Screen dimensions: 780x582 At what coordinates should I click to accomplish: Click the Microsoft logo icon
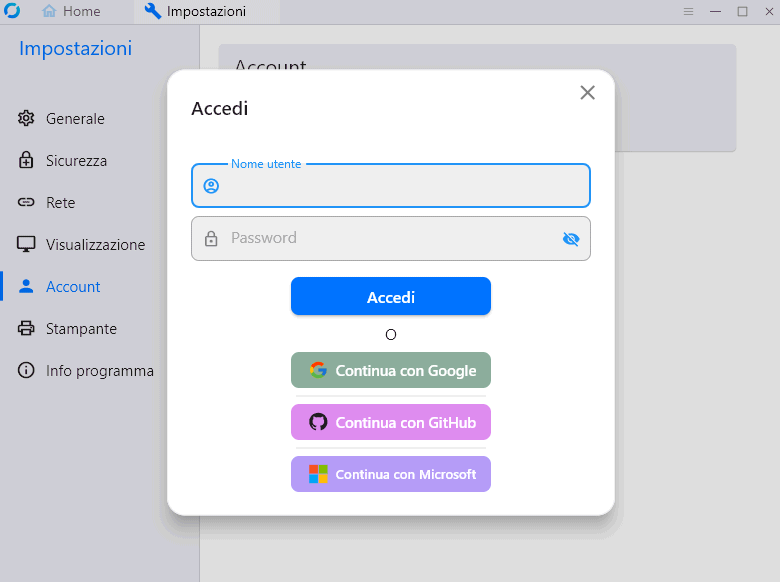point(318,474)
